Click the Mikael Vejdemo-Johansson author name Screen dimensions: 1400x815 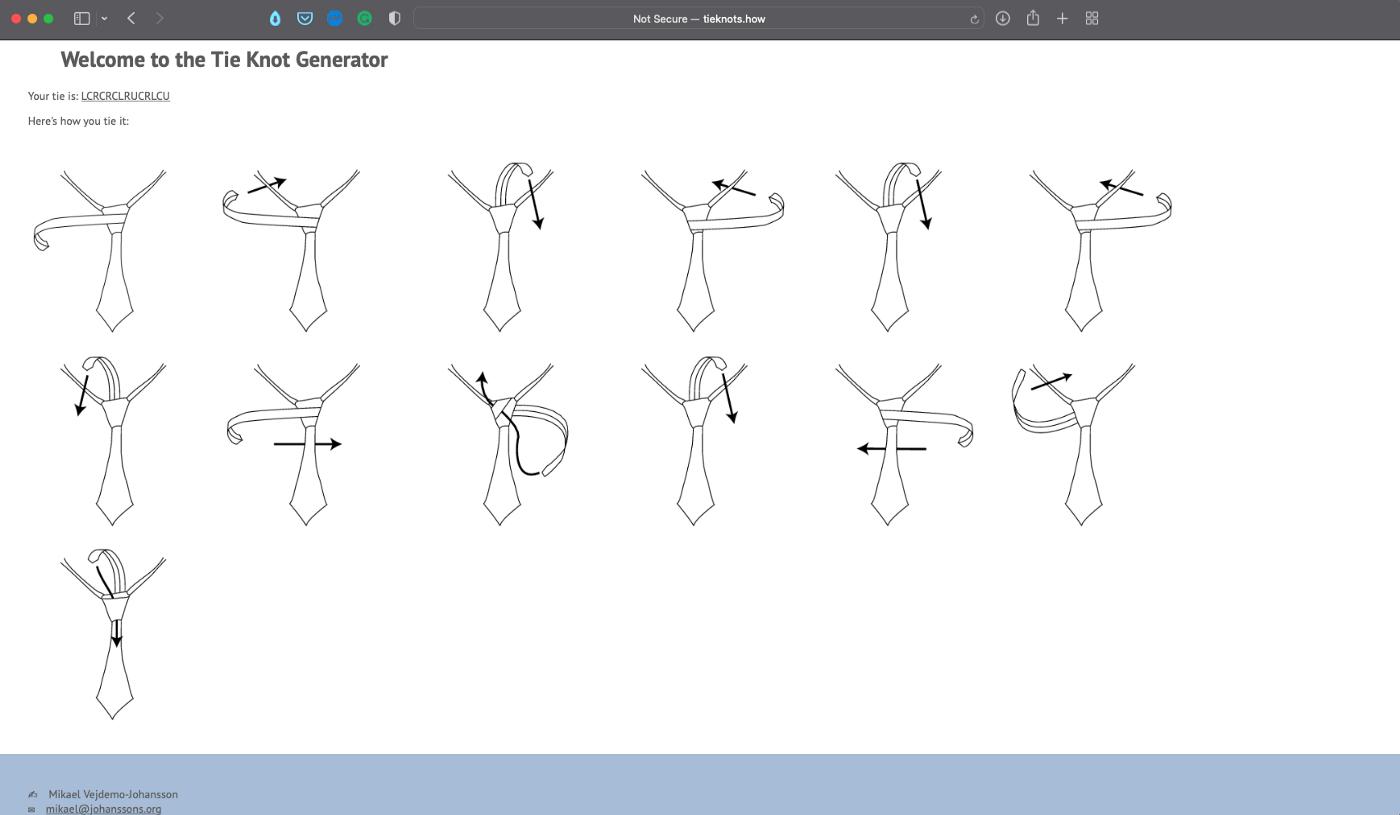click(x=113, y=794)
